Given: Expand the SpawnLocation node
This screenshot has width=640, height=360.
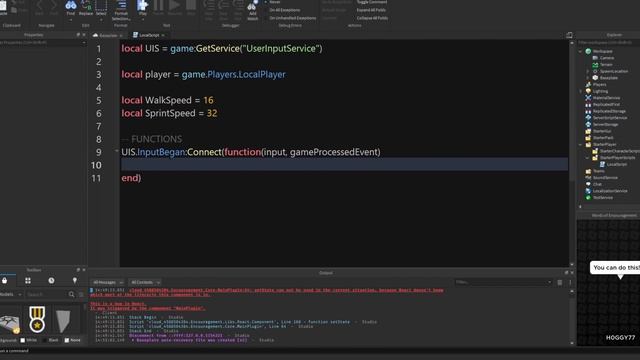Looking at the screenshot, I should click(588, 71).
